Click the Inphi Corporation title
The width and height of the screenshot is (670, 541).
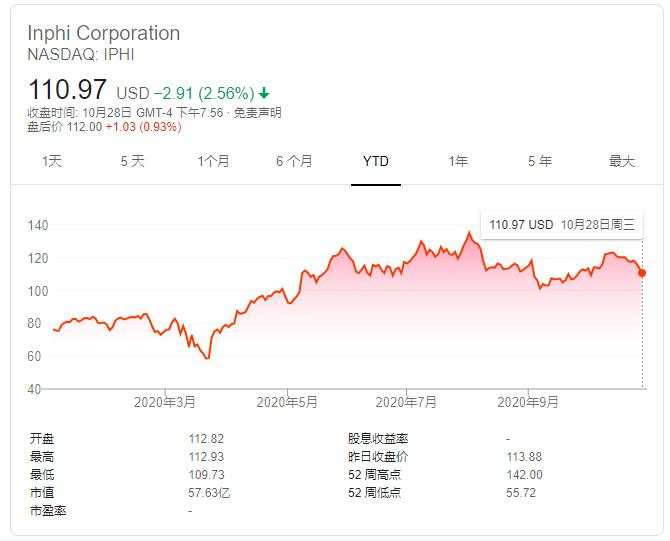[x=104, y=33]
